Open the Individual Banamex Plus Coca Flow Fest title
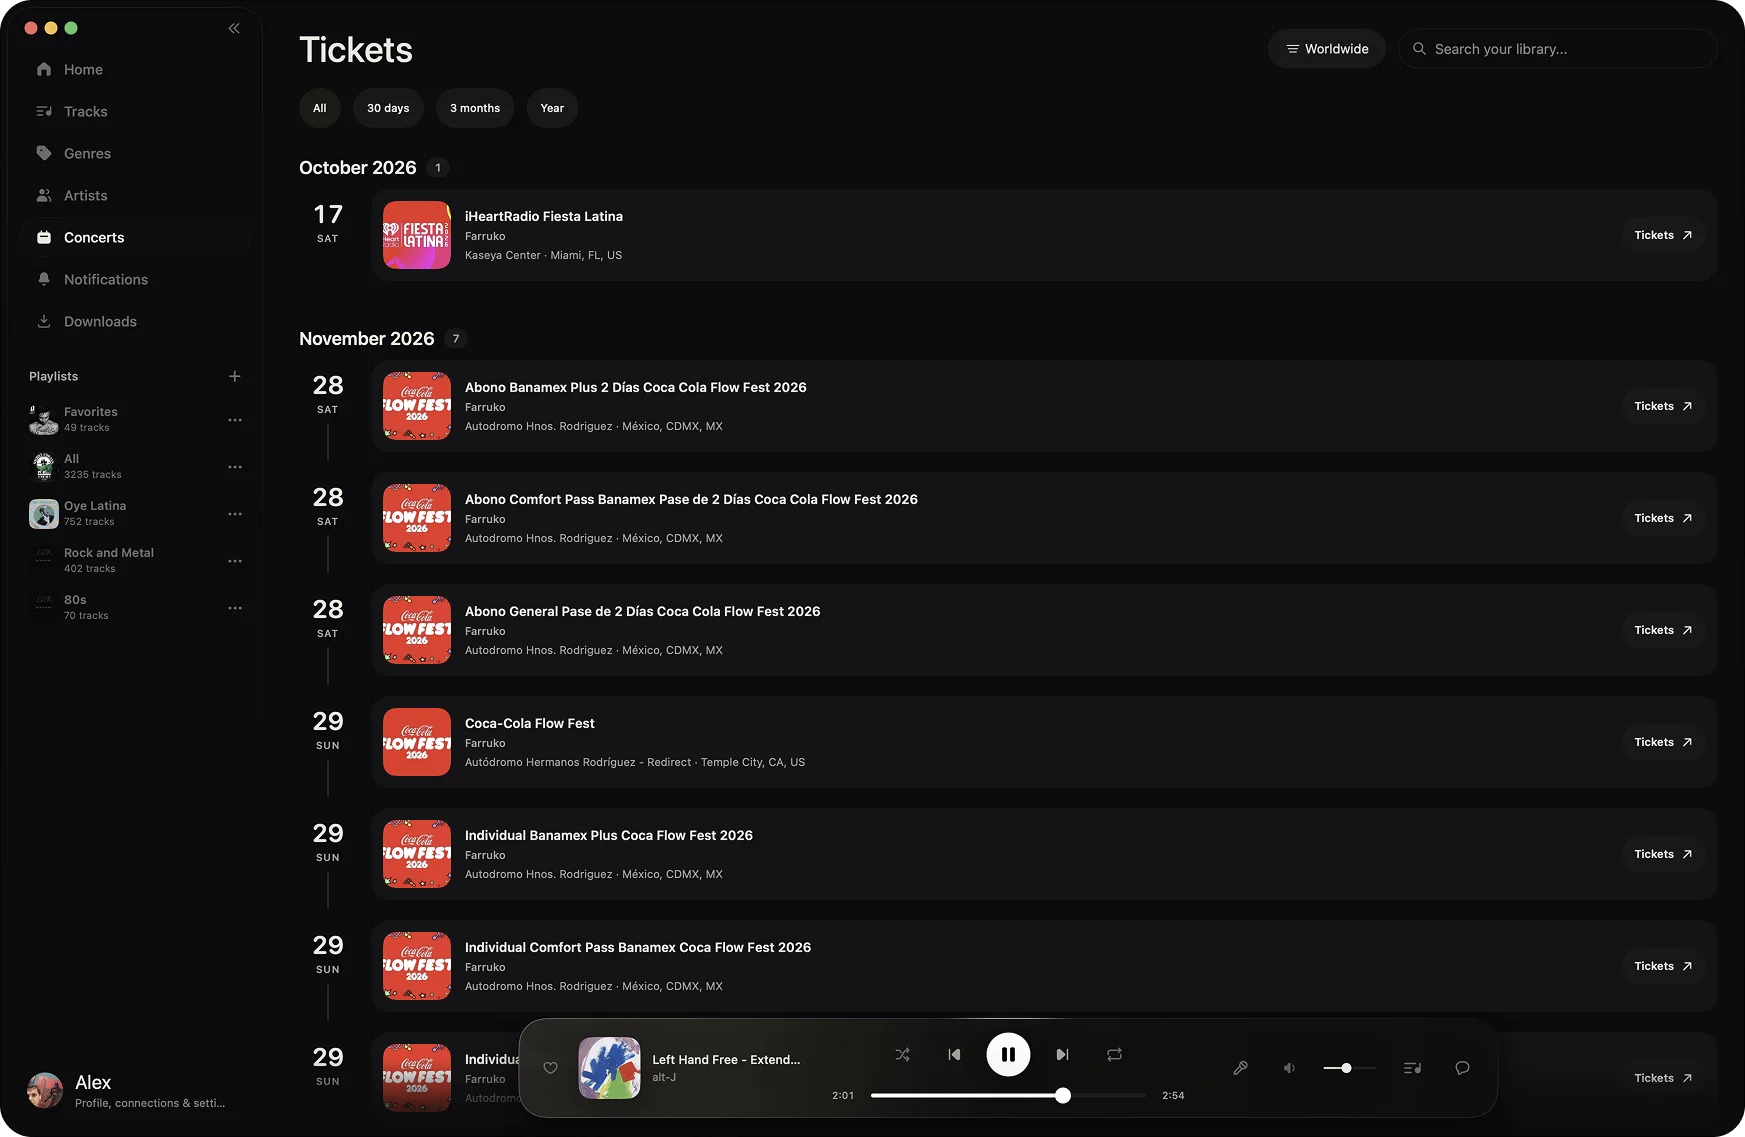The width and height of the screenshot is (1745, 1137). tap(609, 835)
